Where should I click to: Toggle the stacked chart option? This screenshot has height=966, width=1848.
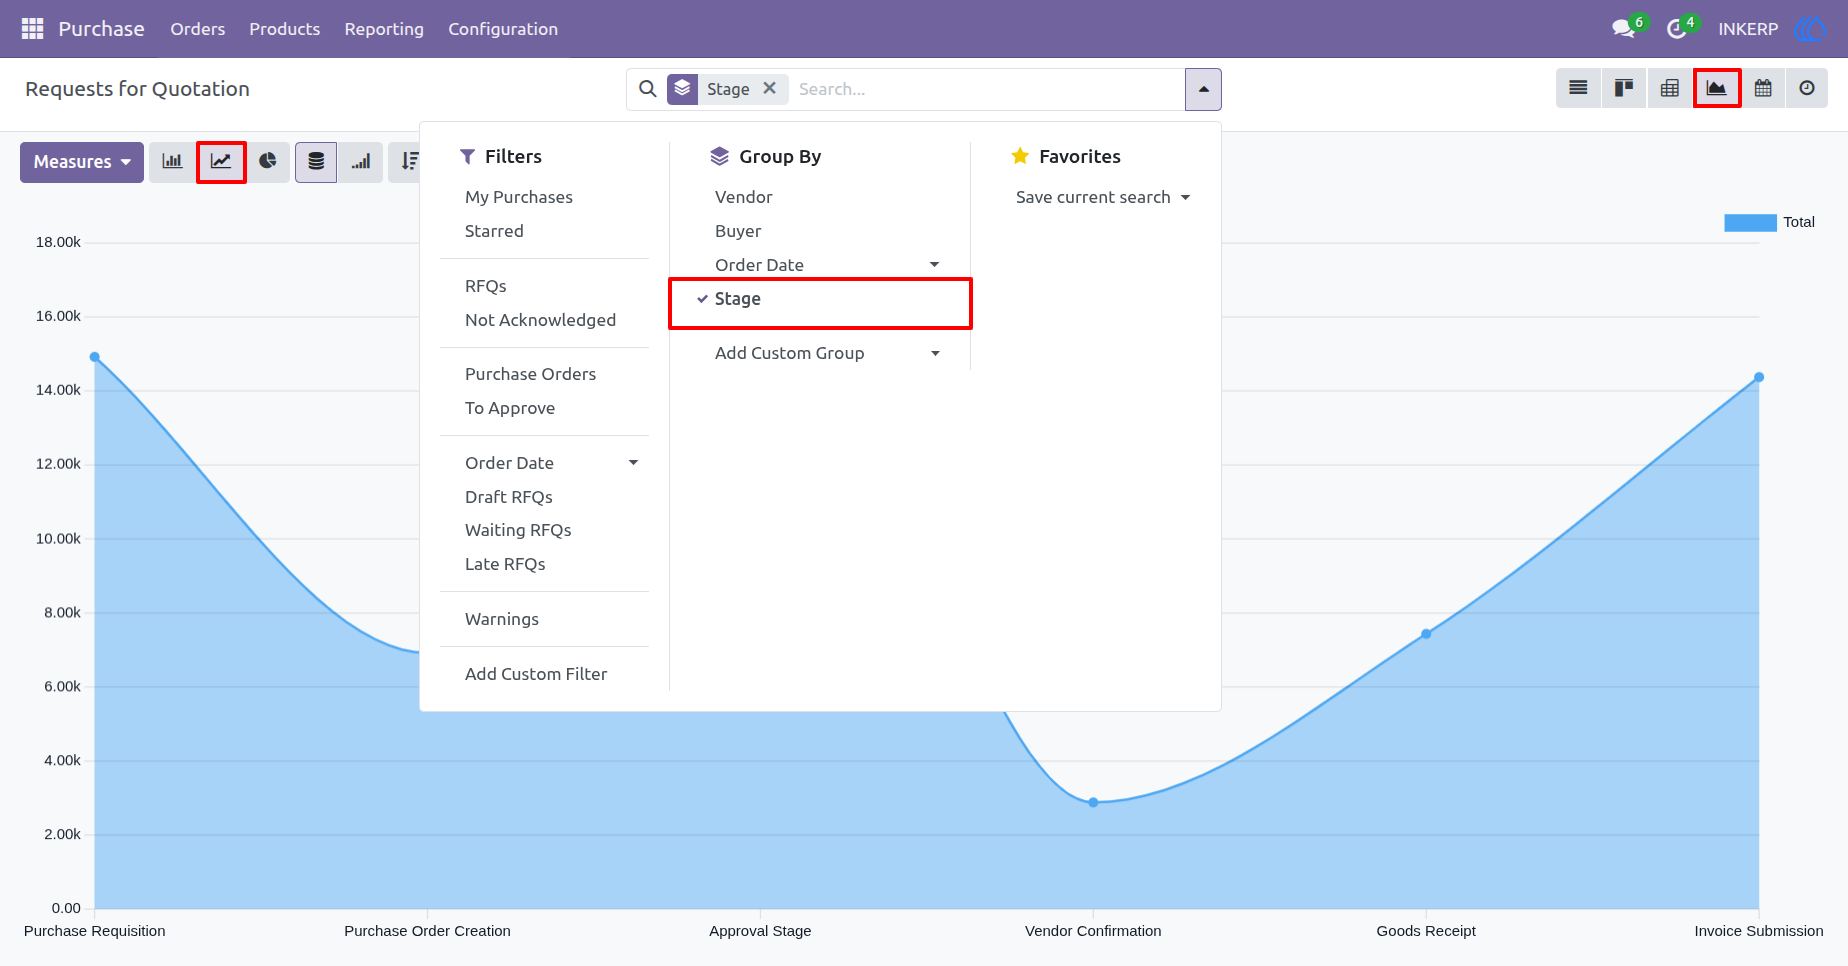[316, 162]
